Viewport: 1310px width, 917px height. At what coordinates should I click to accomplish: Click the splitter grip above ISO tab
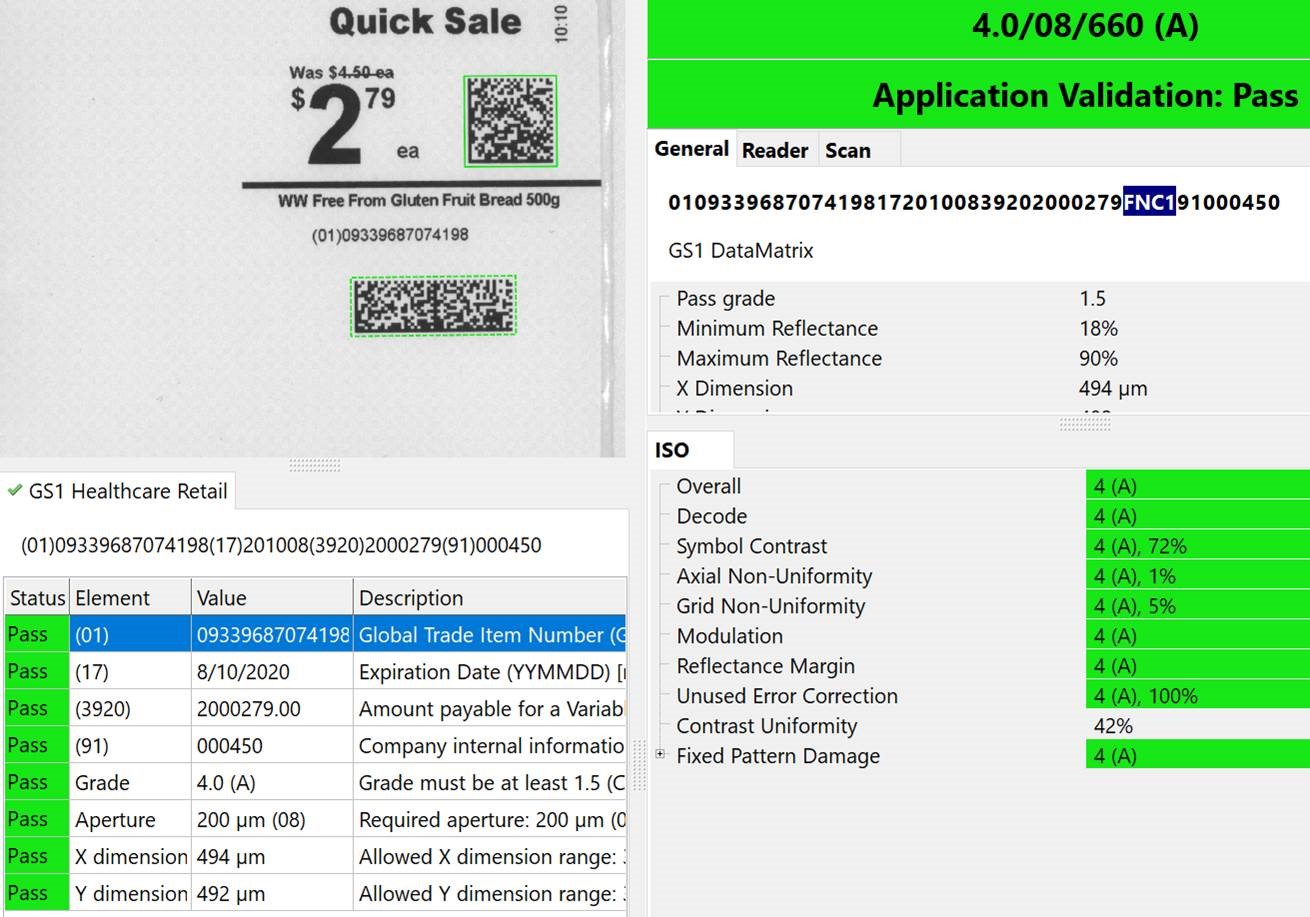[1085, 423]
